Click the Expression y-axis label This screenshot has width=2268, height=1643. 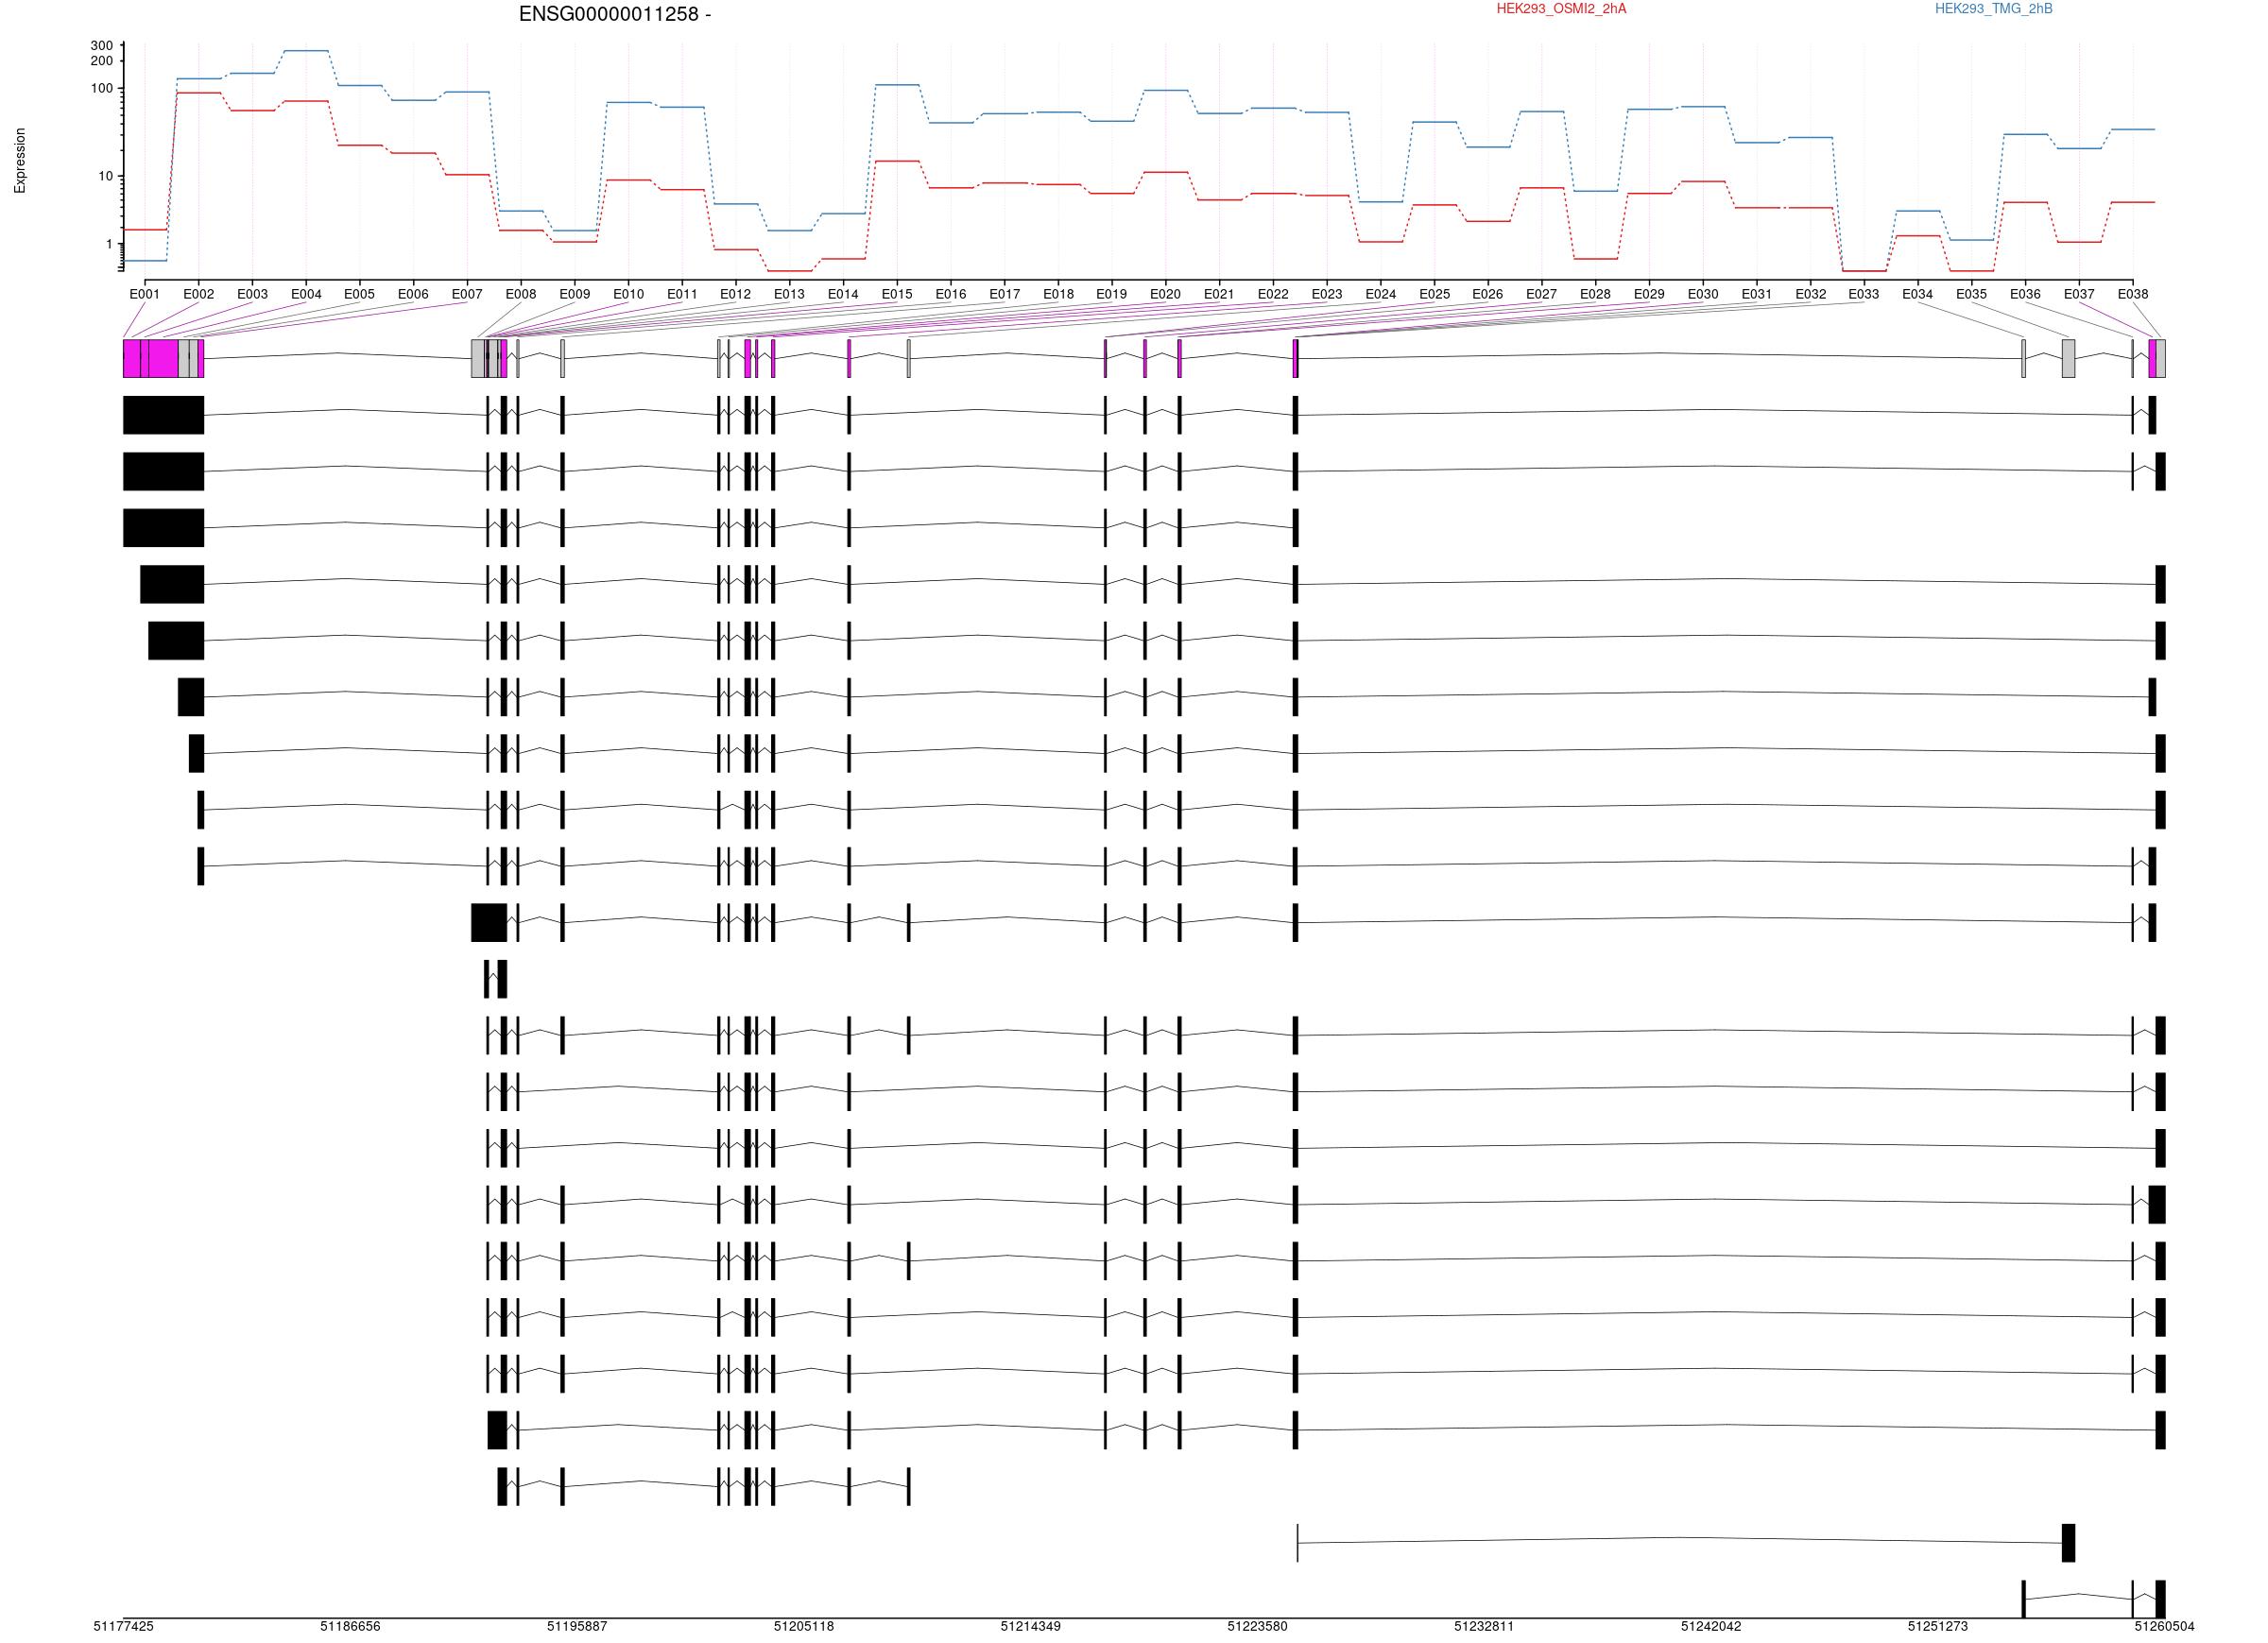coord(20,161)
